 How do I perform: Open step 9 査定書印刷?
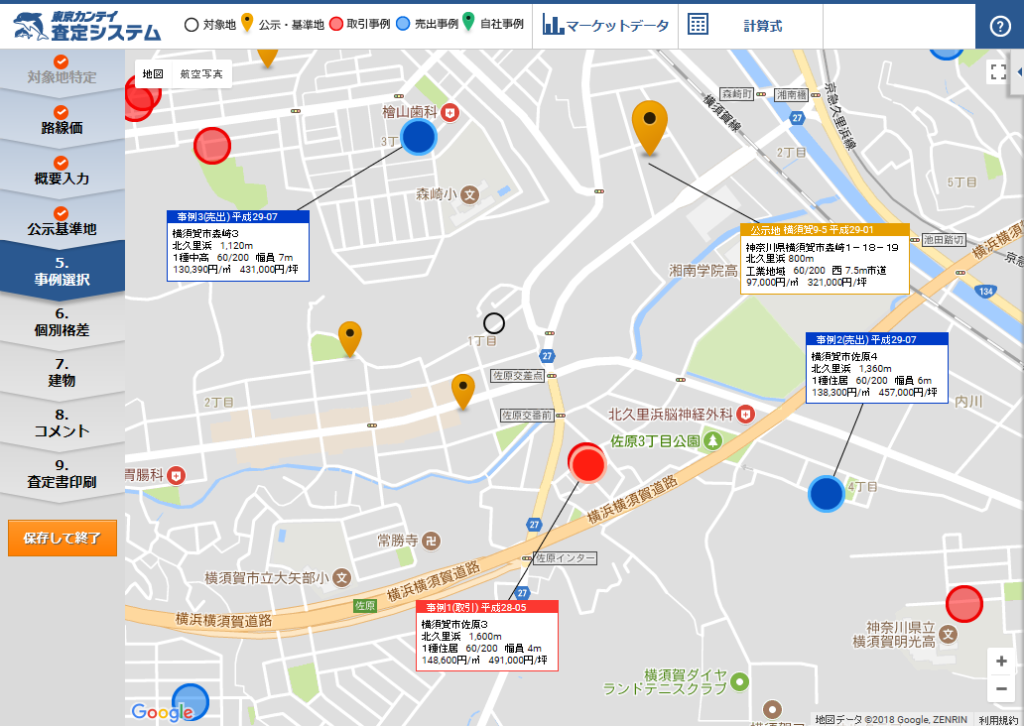[x=62, y=473]
